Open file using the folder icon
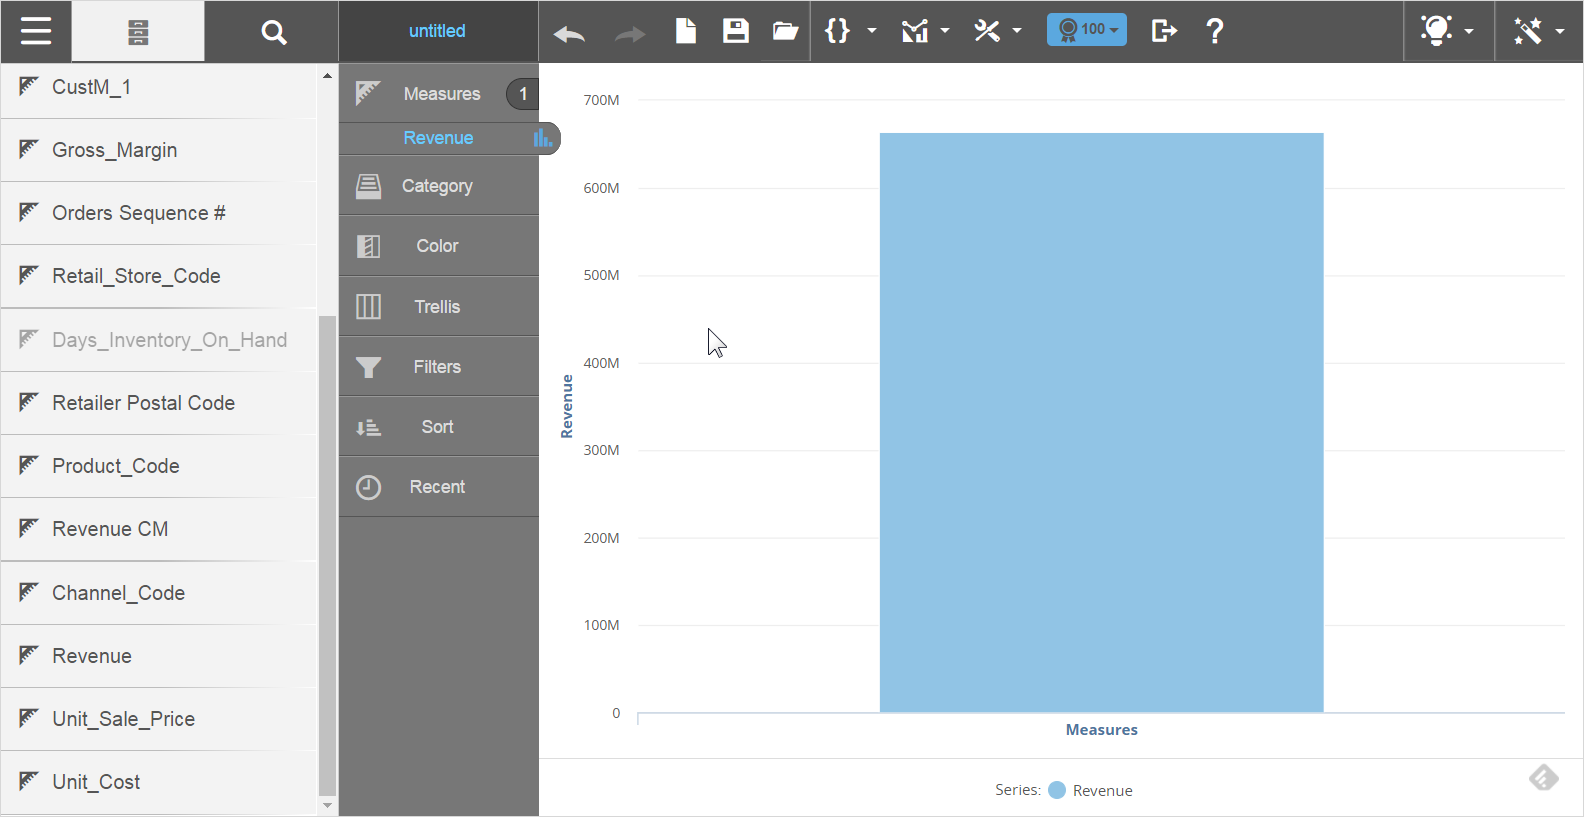The width and height of the screenshot is (1584, 817). [785, 31]
